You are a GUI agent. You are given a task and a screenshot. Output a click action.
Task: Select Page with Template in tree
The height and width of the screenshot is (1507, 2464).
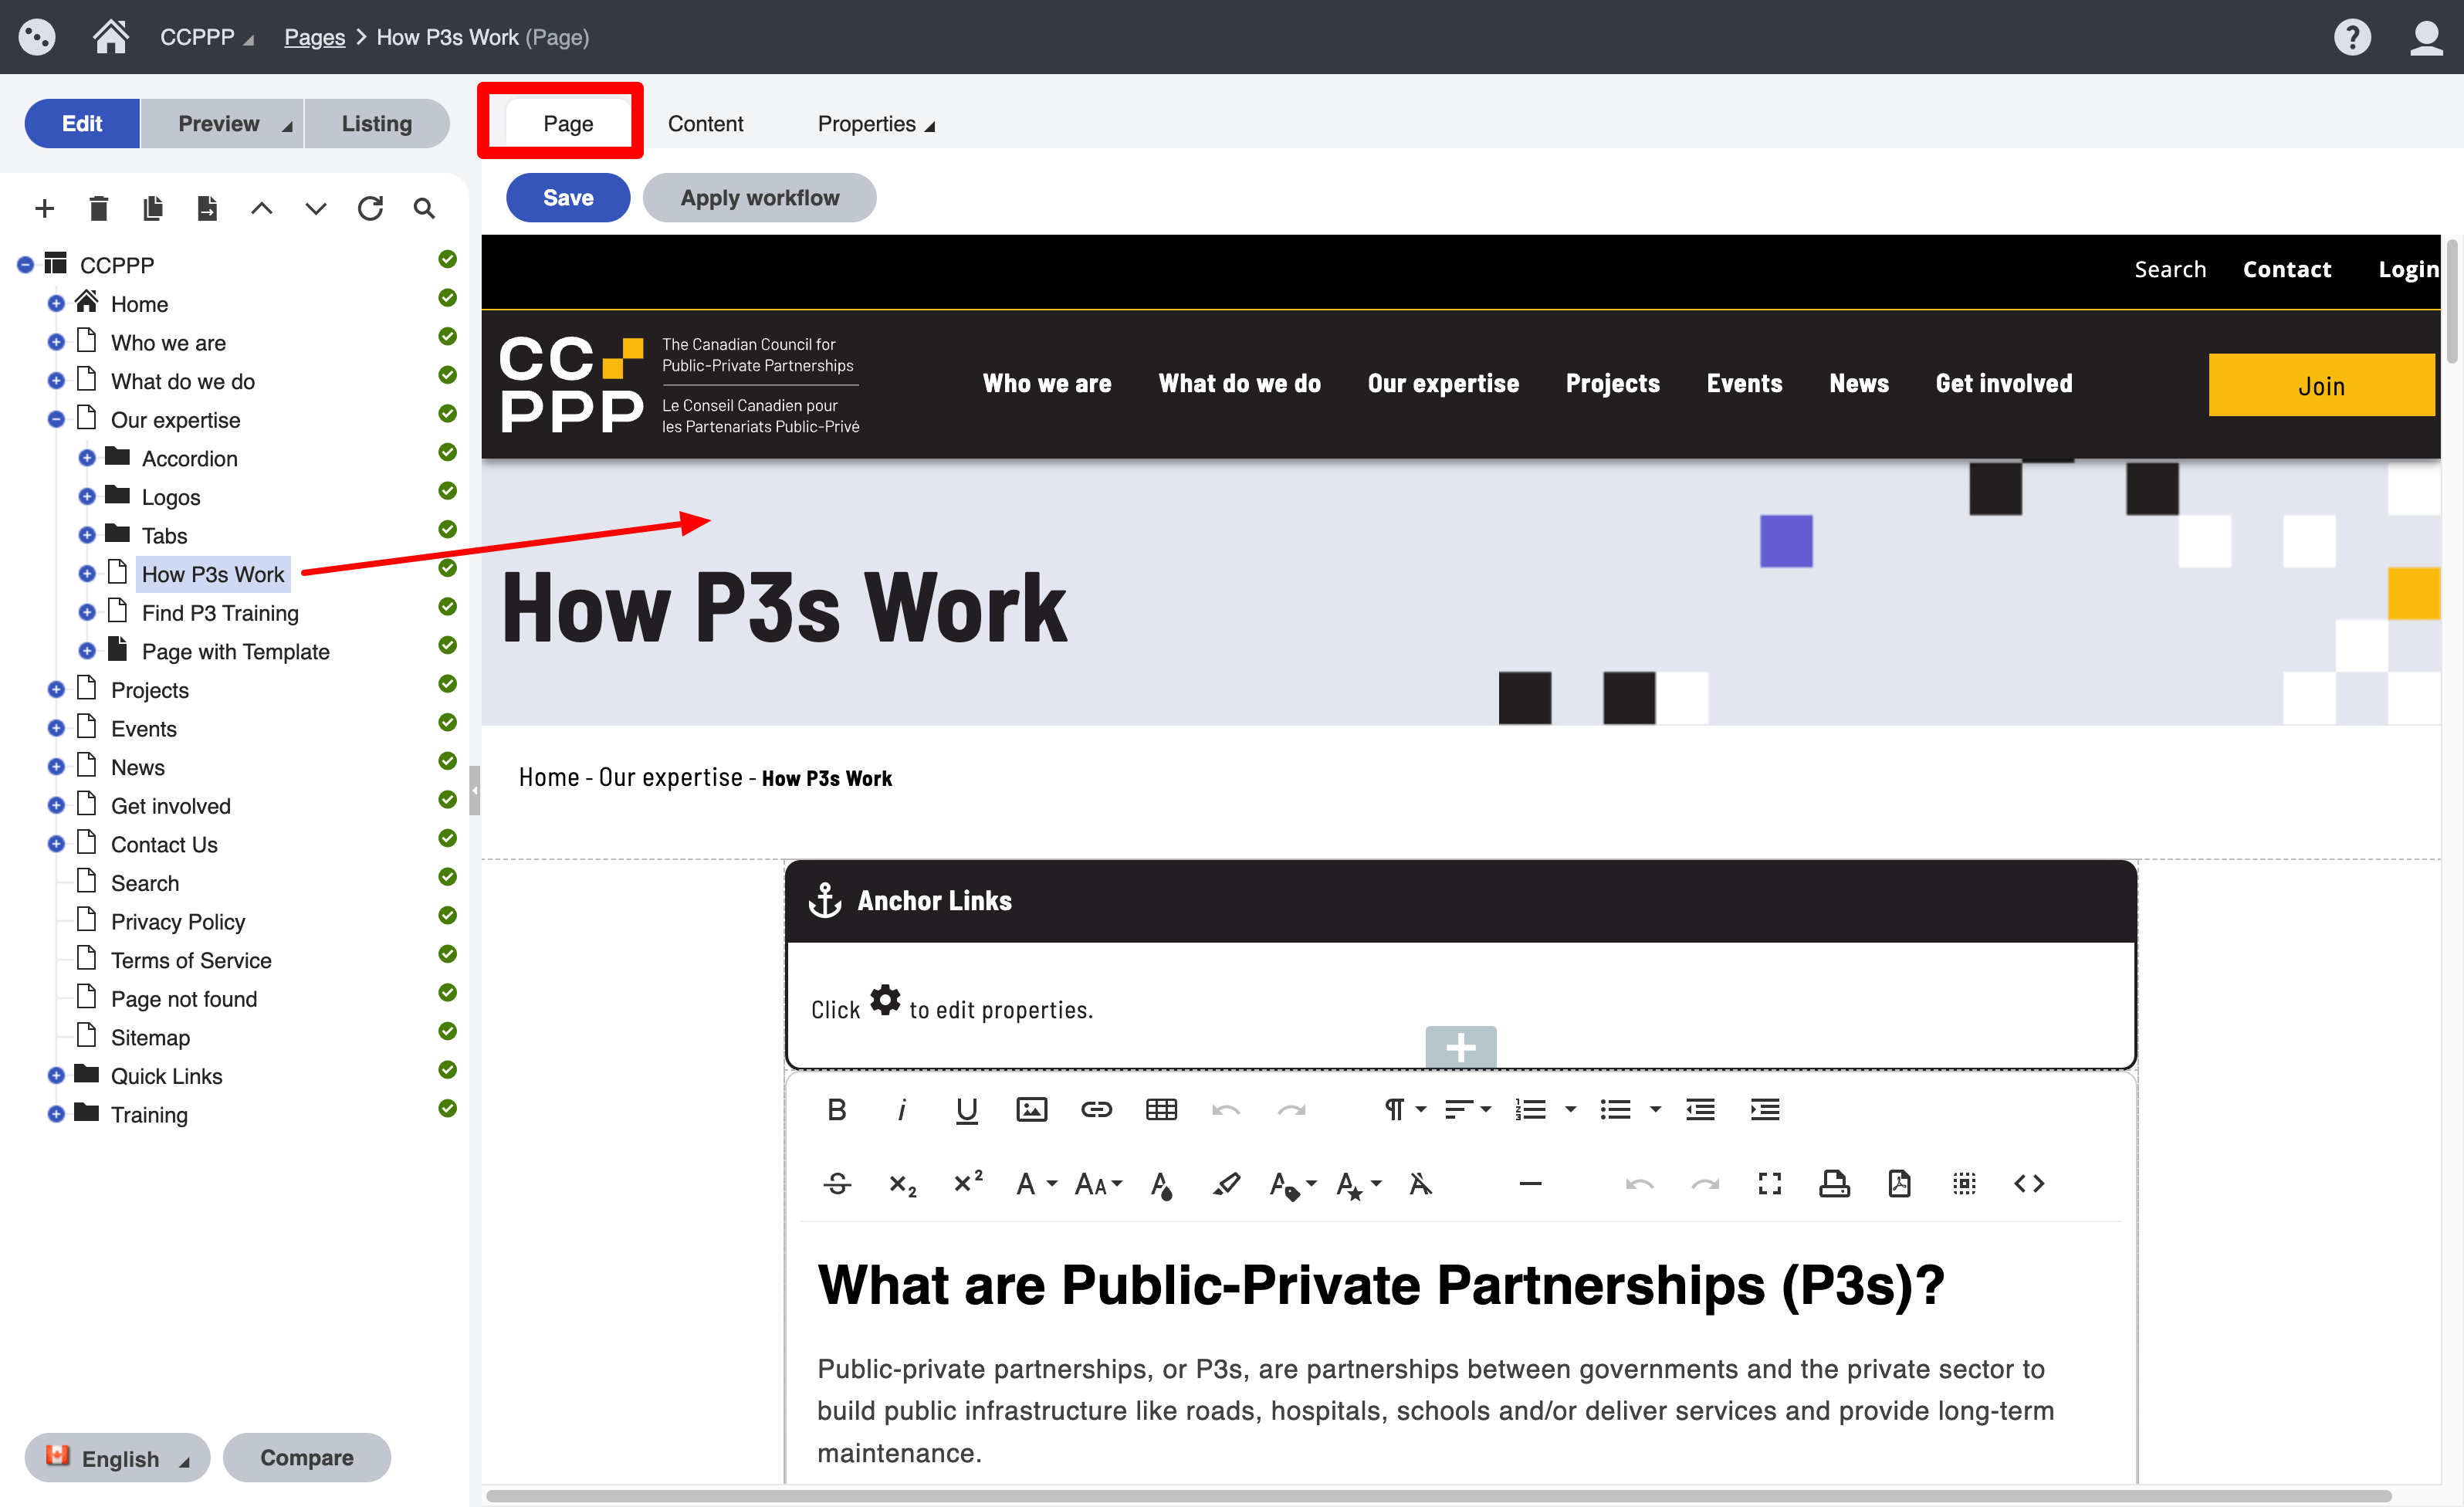(235, 651)
